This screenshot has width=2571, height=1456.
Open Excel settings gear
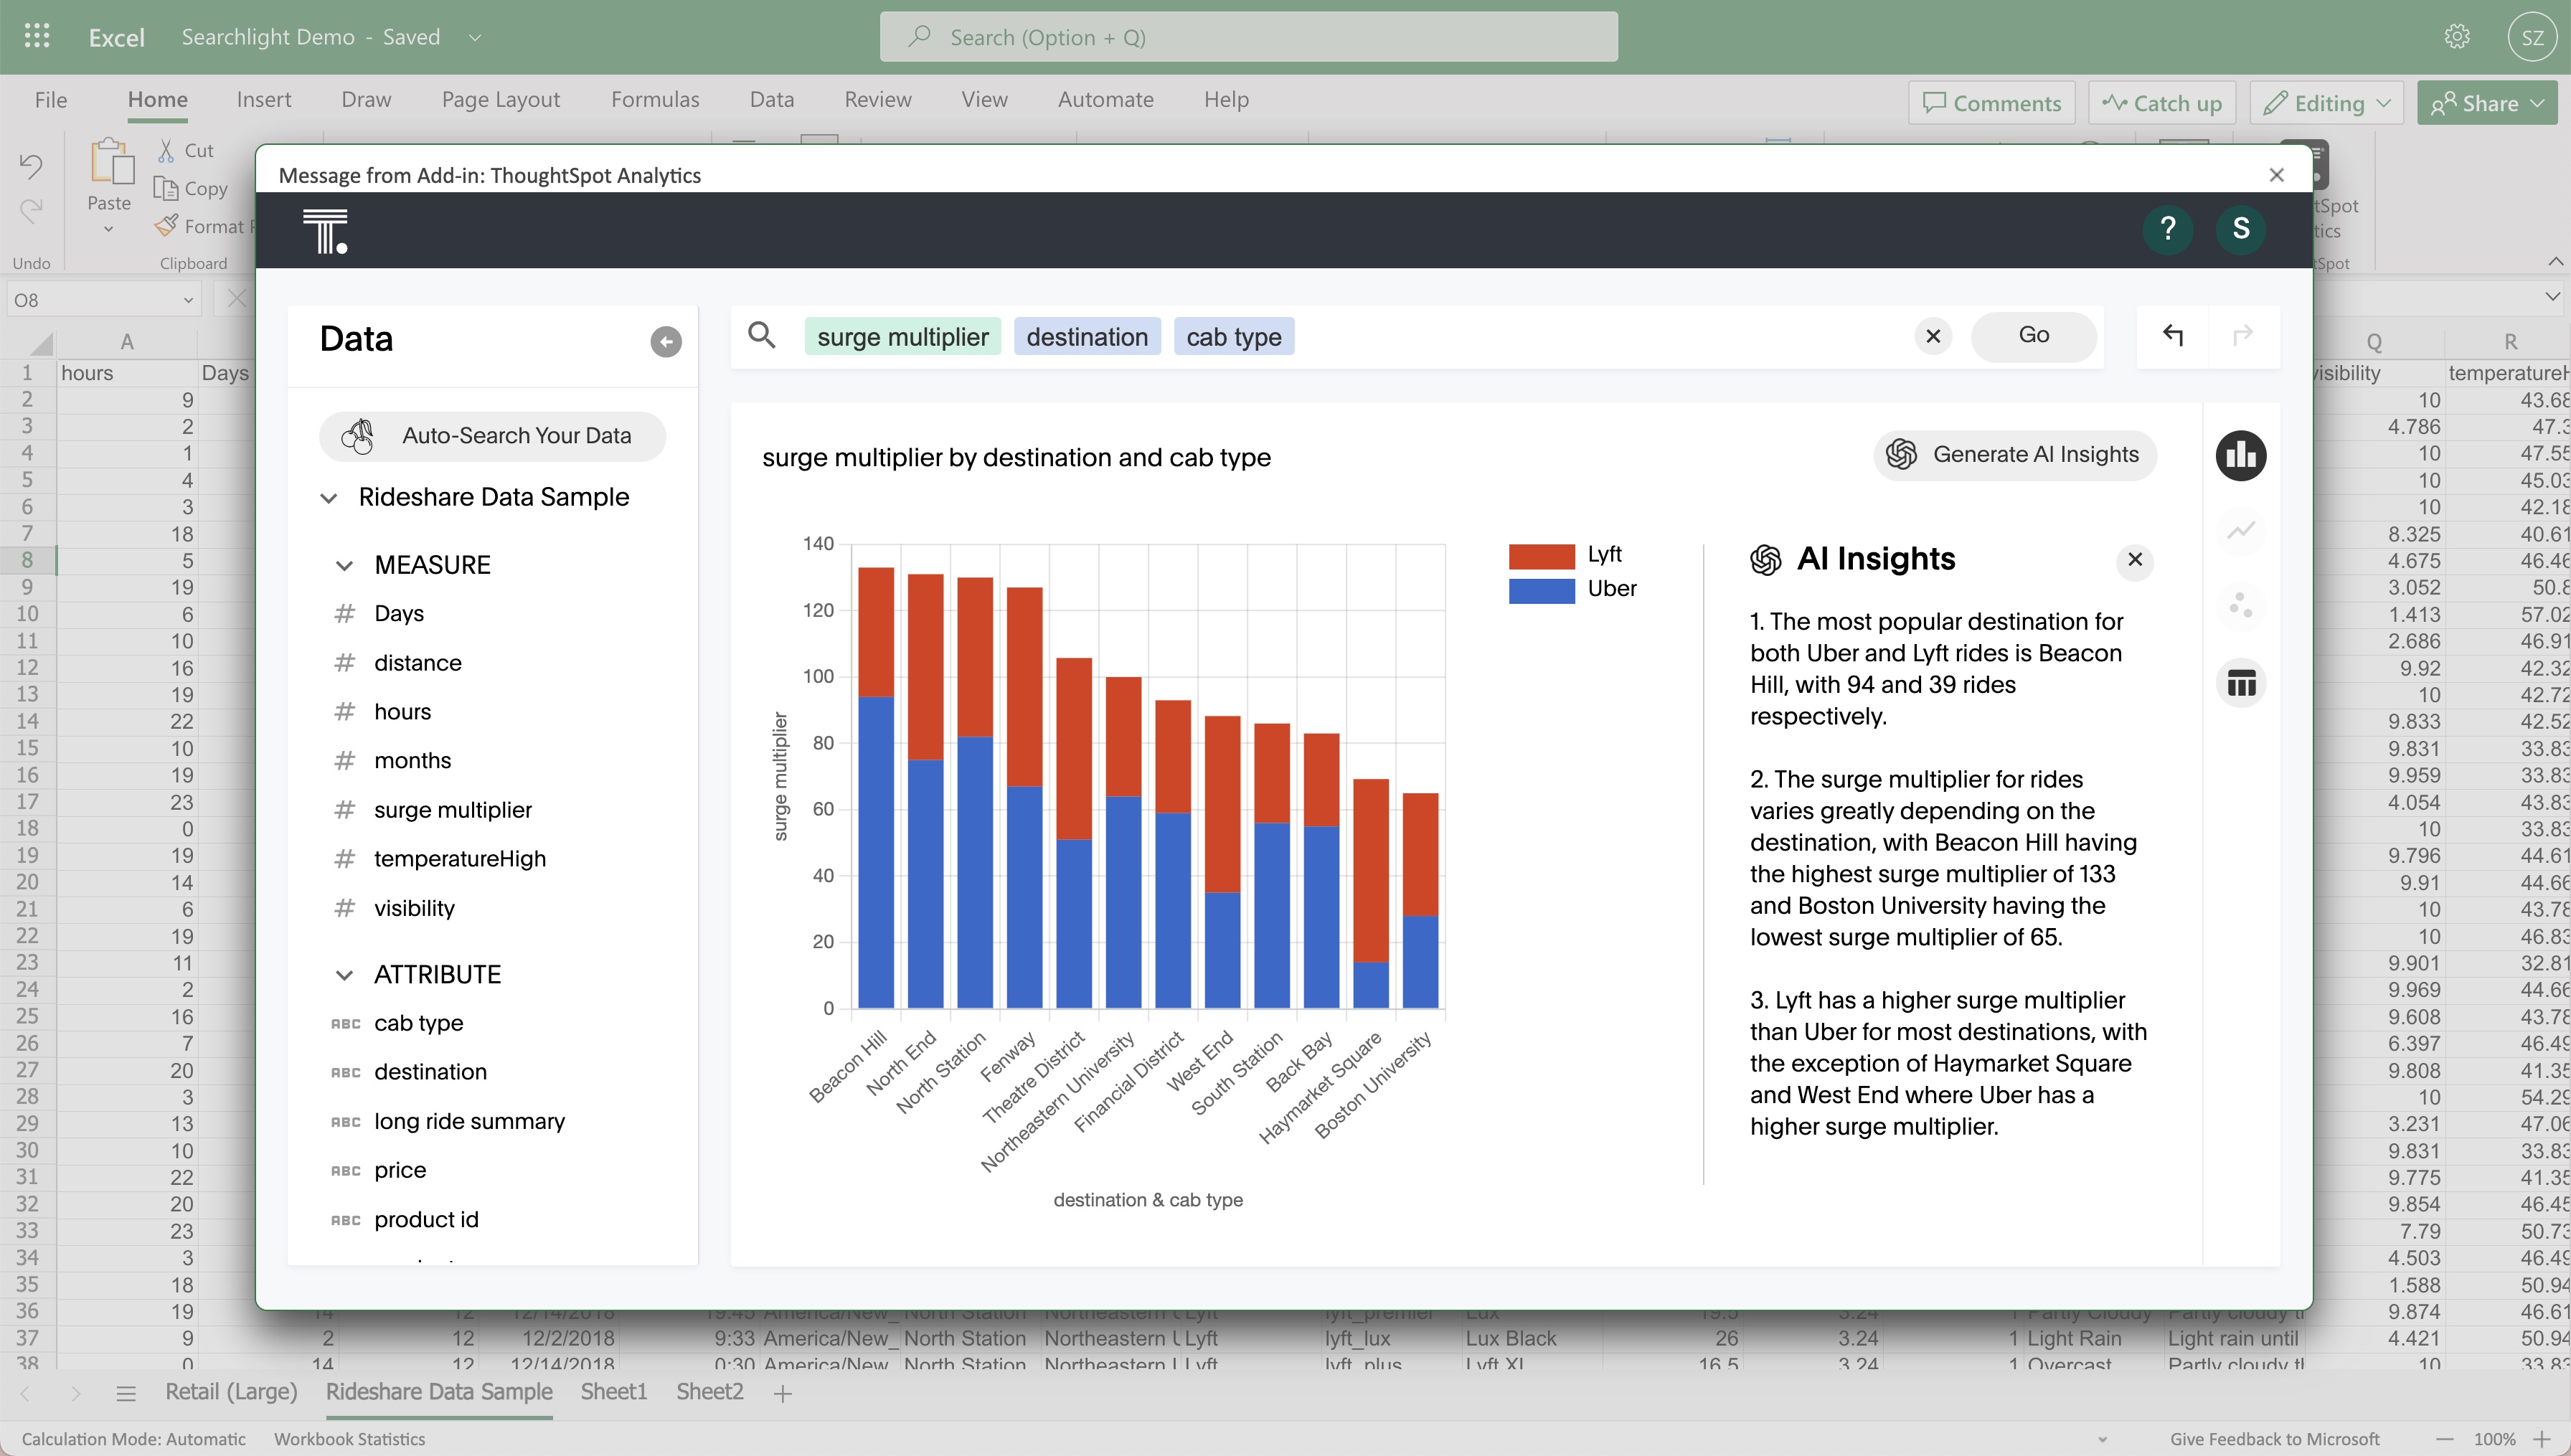coord(2457,37)
